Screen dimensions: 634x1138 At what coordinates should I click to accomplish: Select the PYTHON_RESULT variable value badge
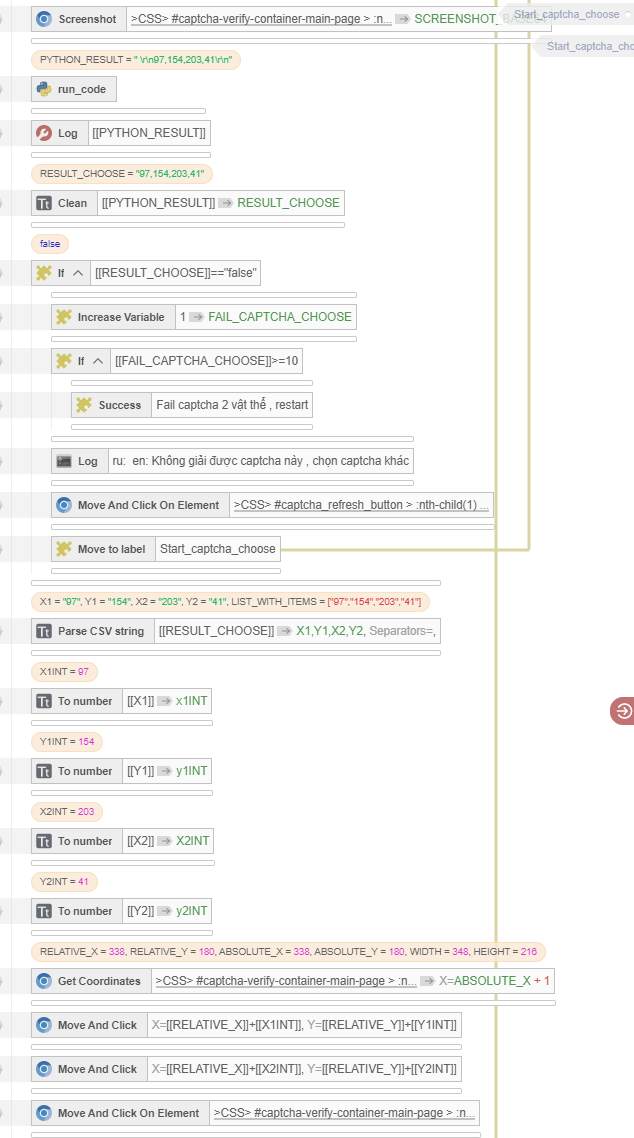[x=136, y=60]
